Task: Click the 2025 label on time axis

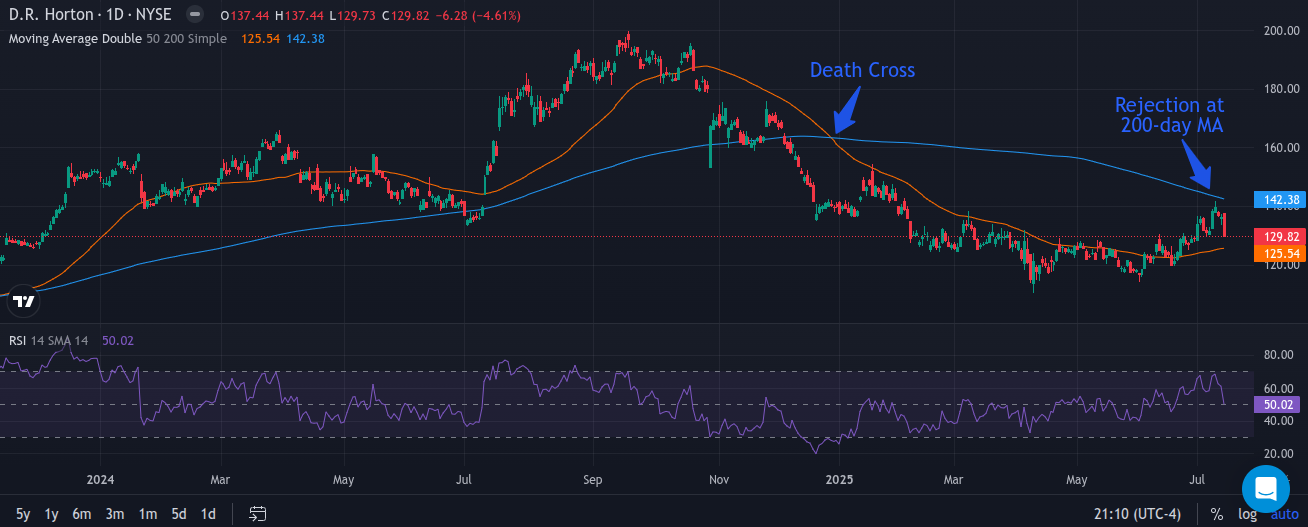Action: point(839,479)
